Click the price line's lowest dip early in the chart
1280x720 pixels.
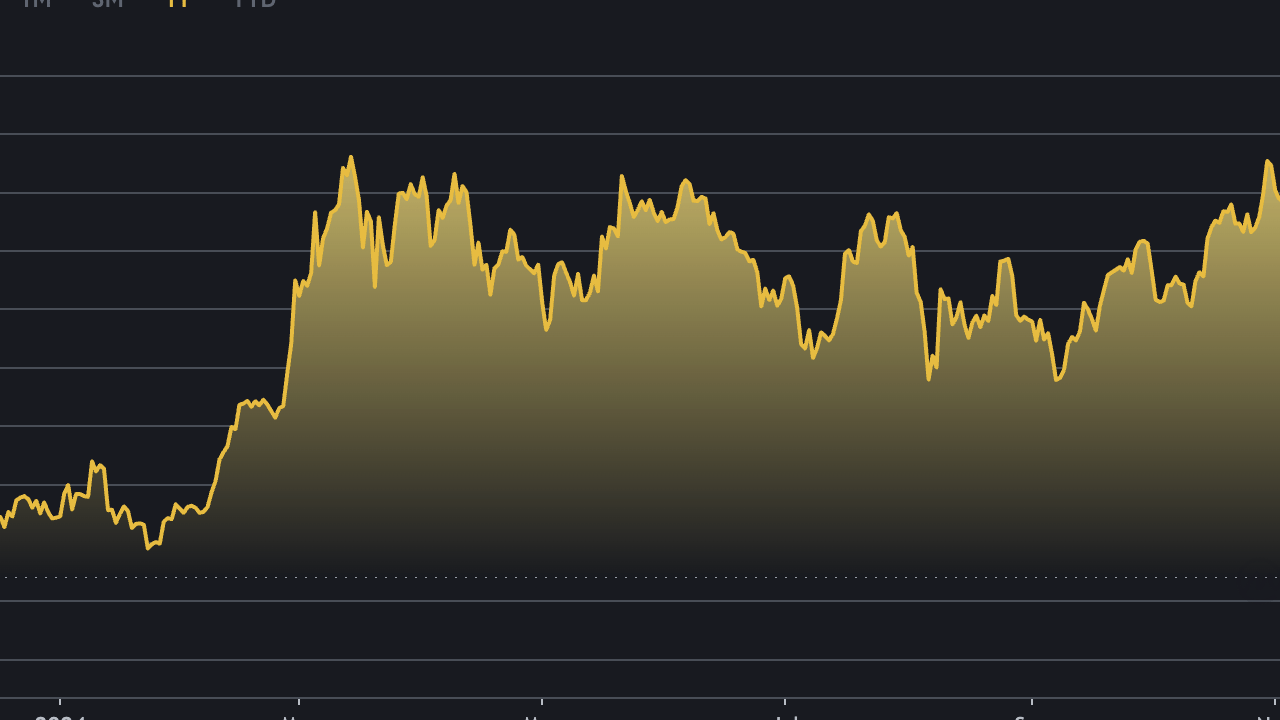click(x=148, y=547)
